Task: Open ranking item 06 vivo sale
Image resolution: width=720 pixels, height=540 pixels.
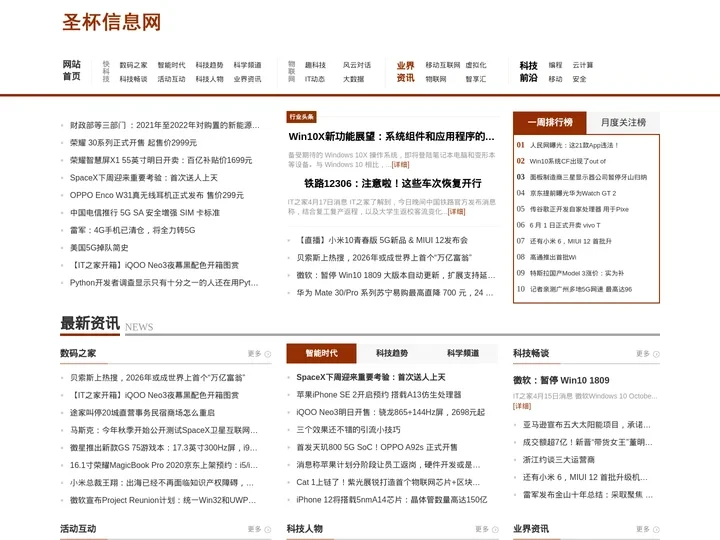Action: (565, 225)
